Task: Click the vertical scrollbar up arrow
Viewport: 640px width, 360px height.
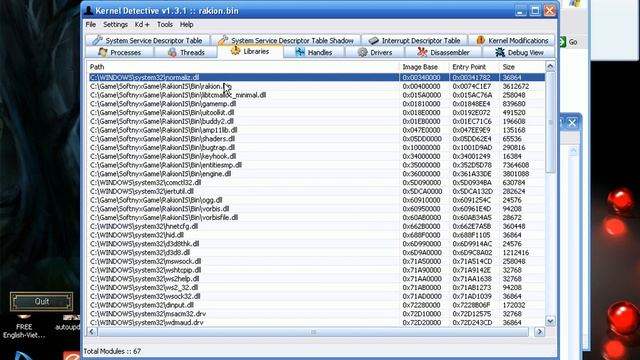Action: click(550, 66)
